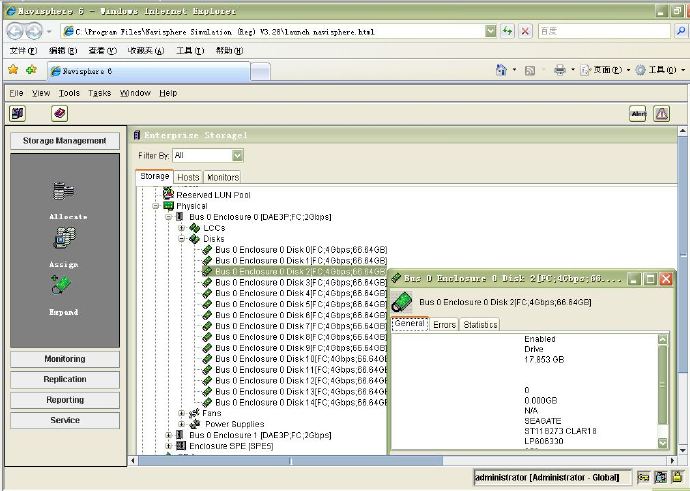Click the add to favorites icon
Screen dimensions: 690x491
[x=31, y=70]
